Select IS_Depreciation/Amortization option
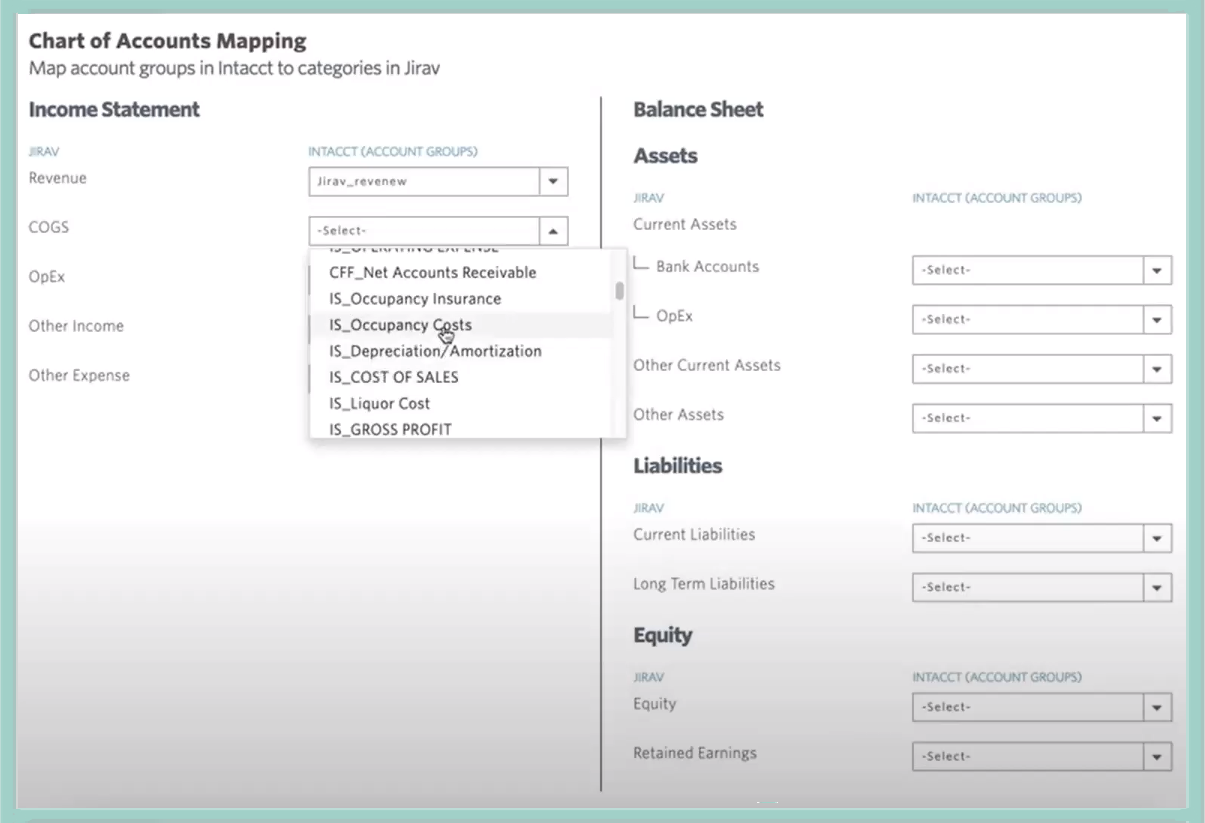Screen dimensions: 1205x823 pyautogui.click(x=435, y=351)
